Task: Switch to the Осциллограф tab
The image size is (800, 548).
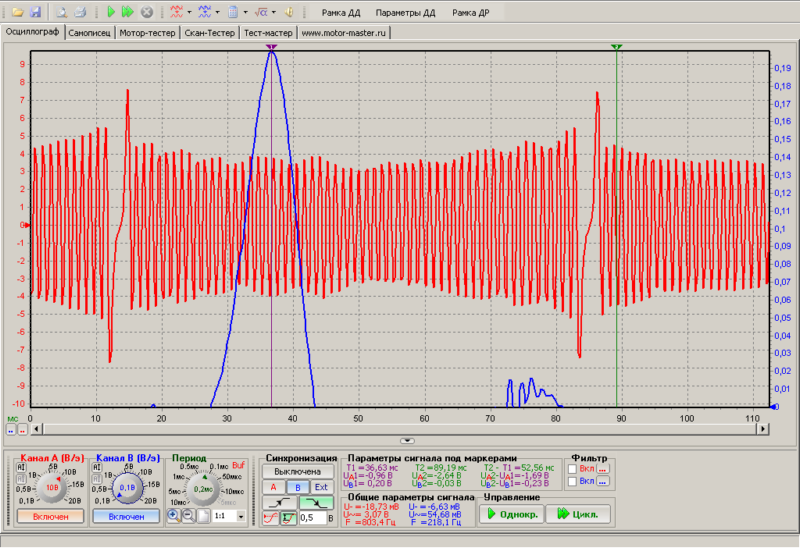Action: pyautogui.click(x=33, y=32)
